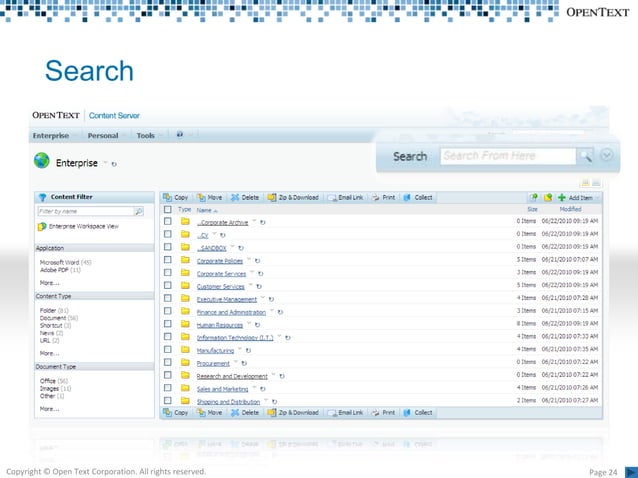The height and width of the screenshot is (478, 638).
Task: Click Collect in the bottom toolbar
Action: (418, 413)
